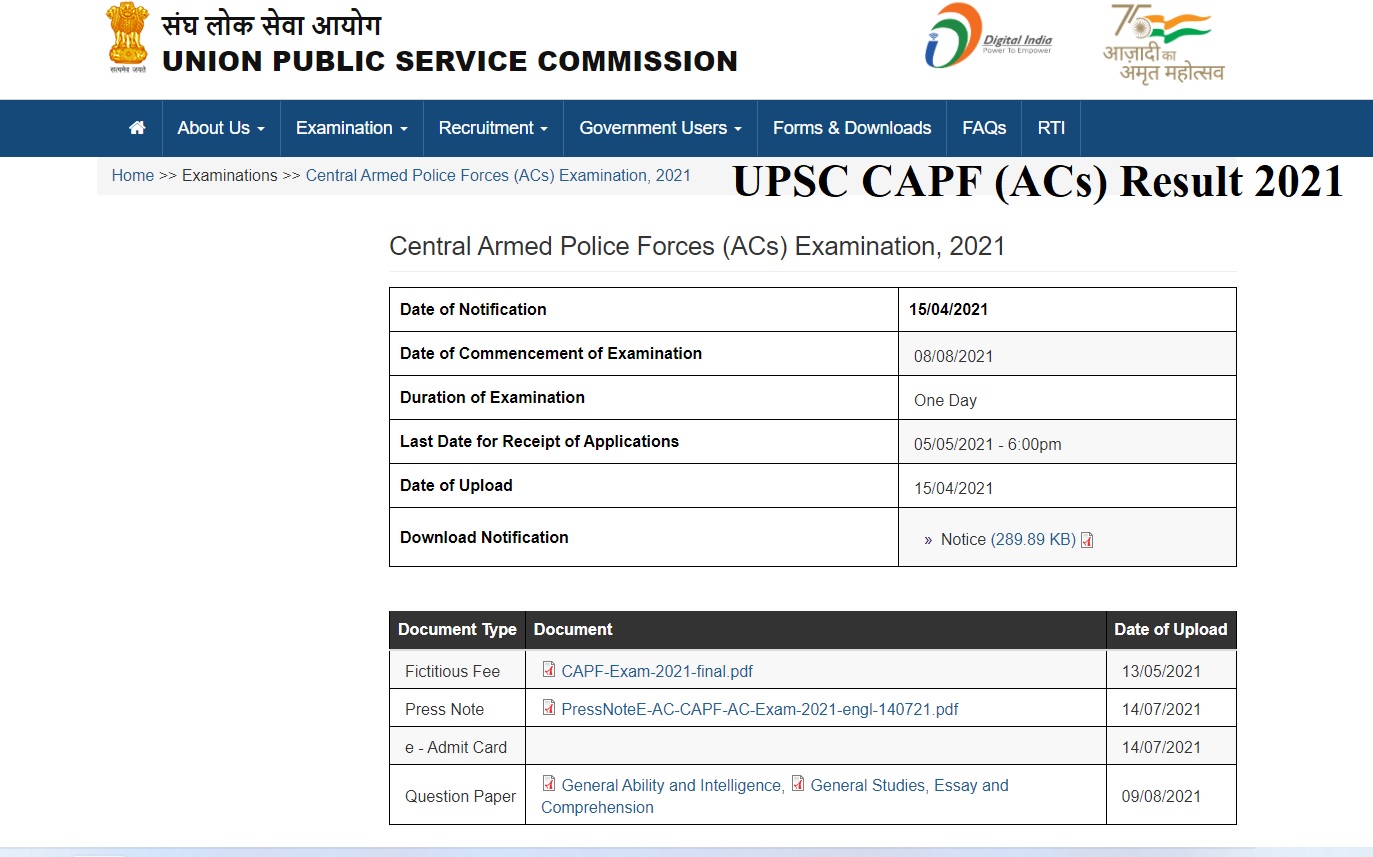Open General Ability and Intelligence question paper
Image resolution: width=1373 pixels, height=857 pixels.
pyautogui.click(x=671, y=786)
